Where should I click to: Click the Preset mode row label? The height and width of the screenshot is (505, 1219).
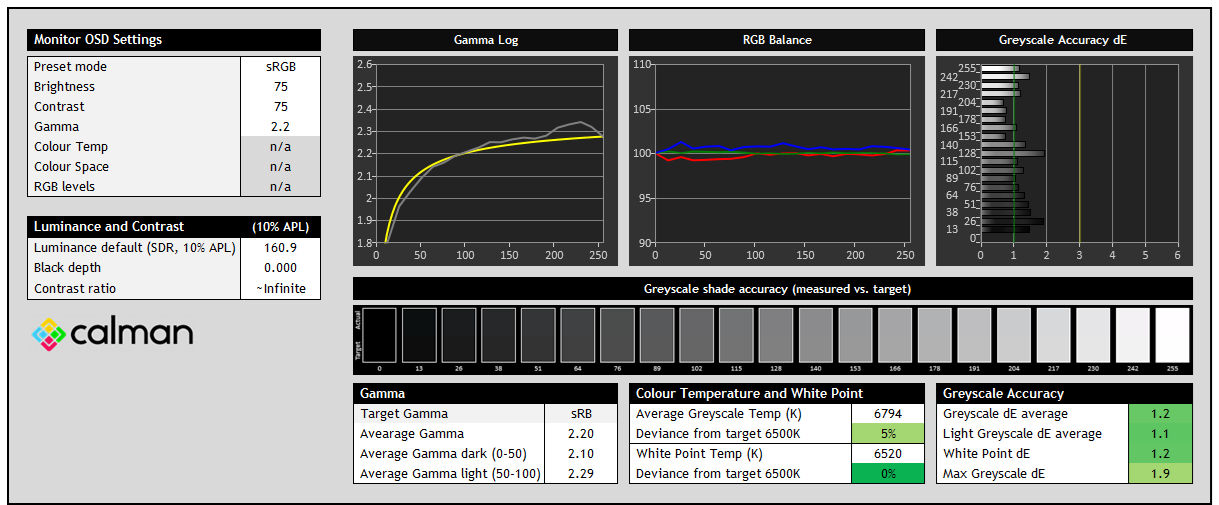[x=70, y=67]
